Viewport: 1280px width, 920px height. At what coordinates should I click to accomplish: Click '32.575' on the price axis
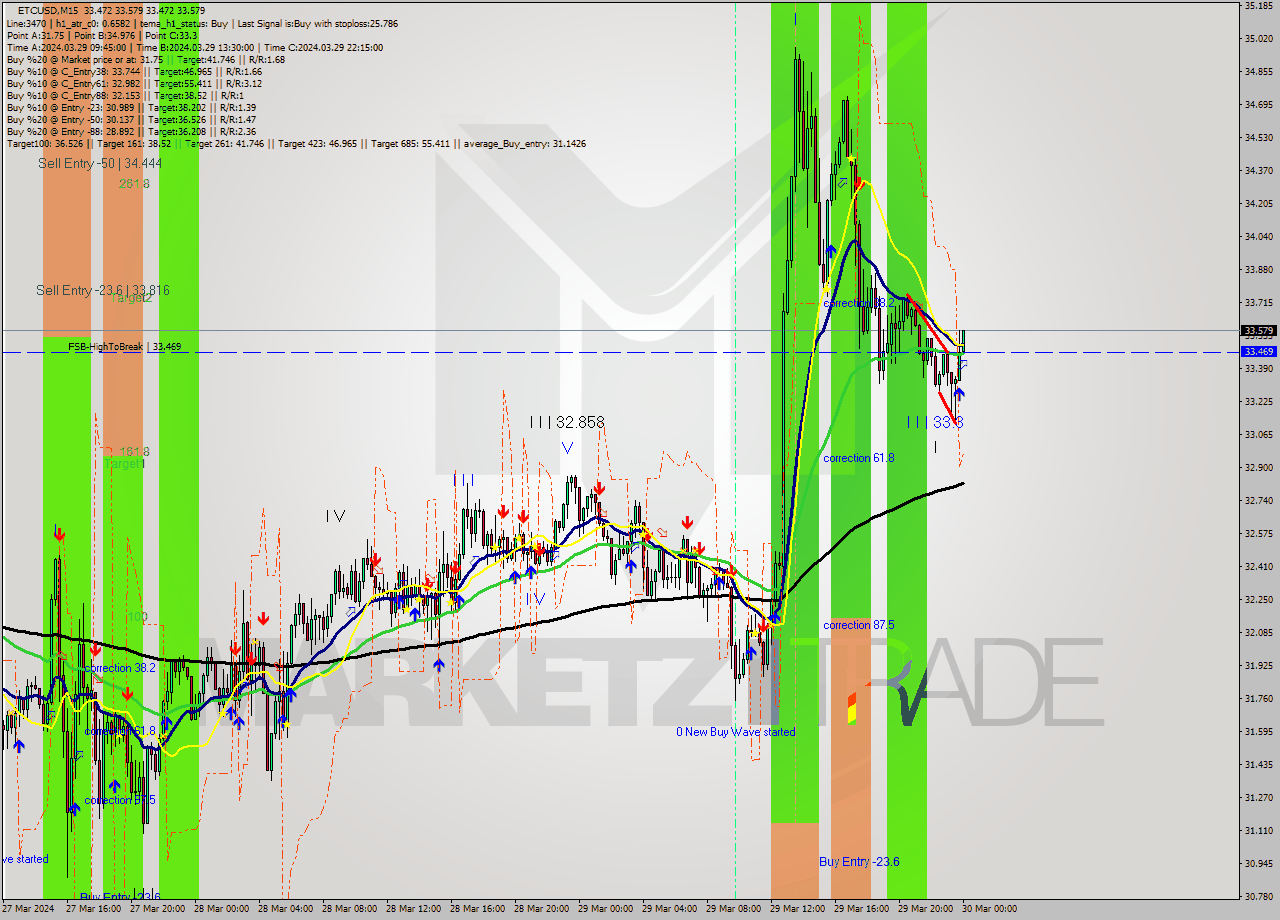(x=1258, y=533)
